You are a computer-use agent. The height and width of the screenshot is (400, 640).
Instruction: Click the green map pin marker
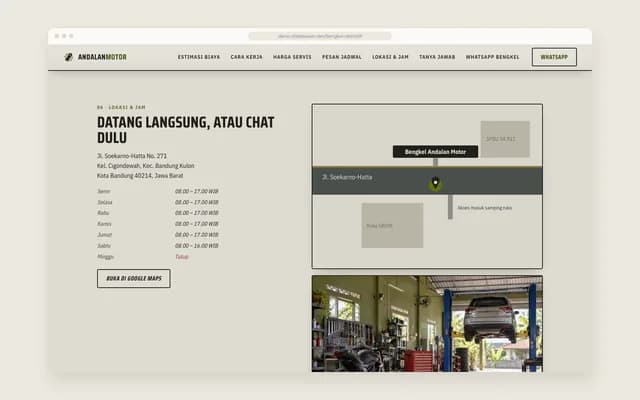tap(436, 184)
